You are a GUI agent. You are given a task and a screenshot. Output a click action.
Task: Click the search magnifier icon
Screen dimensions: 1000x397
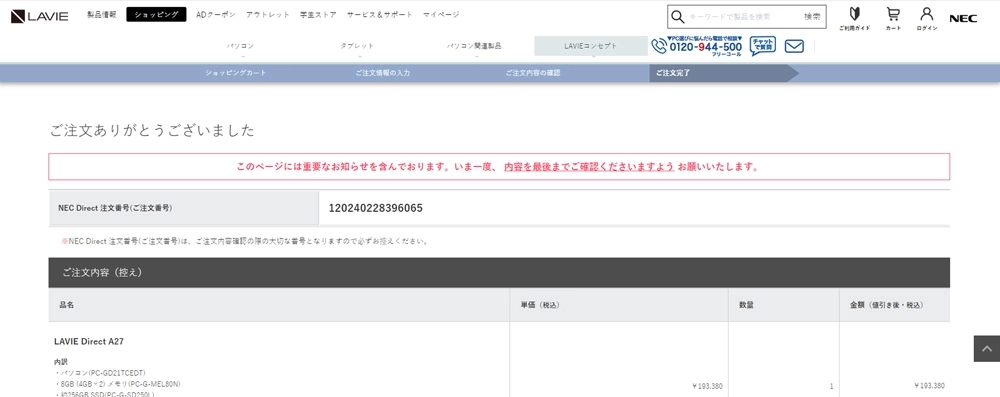coord(677,17)
